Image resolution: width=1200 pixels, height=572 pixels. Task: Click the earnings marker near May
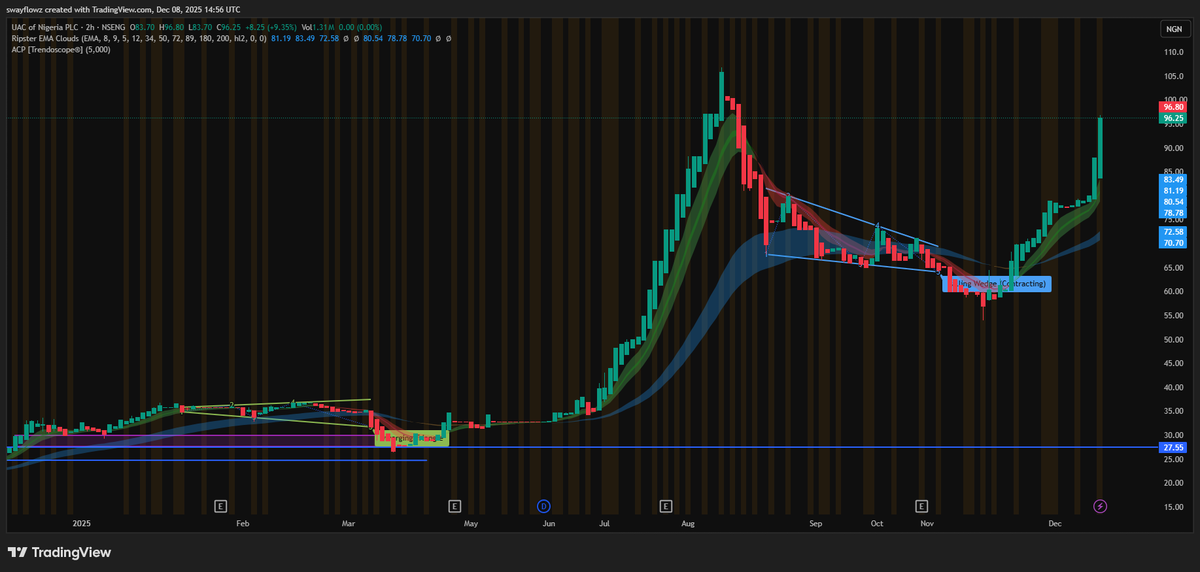point(454,506)
